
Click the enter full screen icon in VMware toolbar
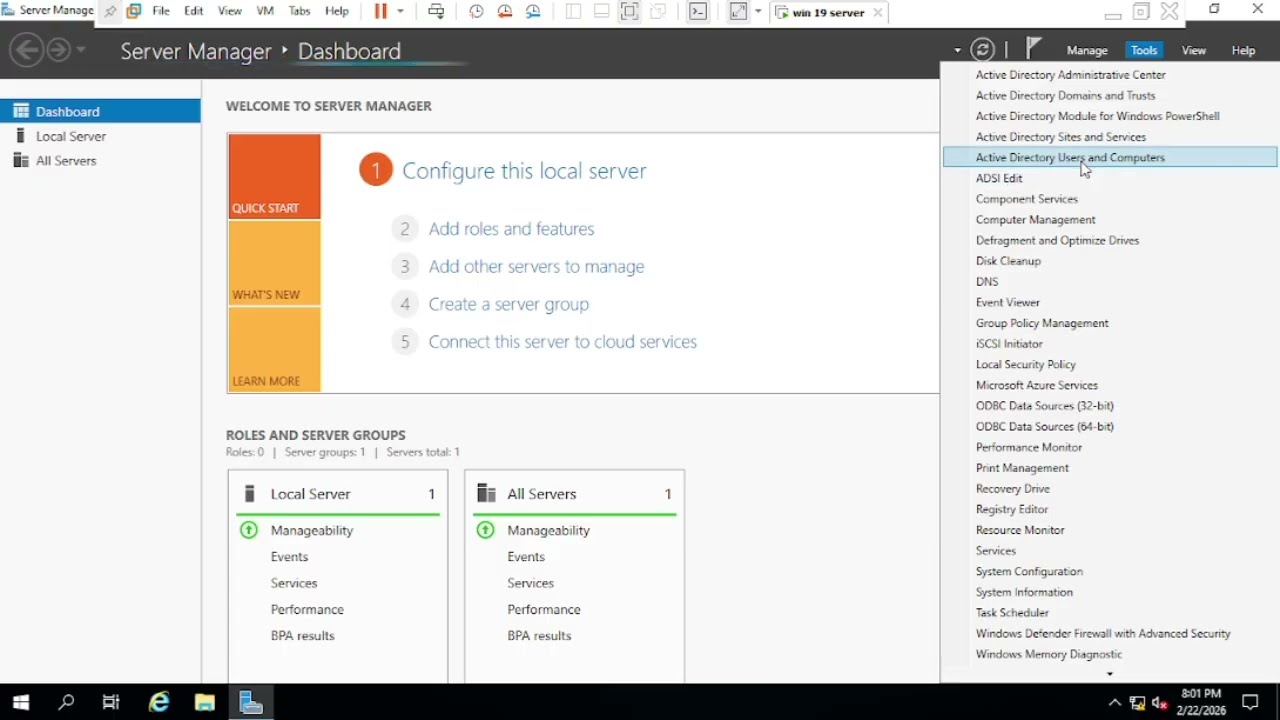[629, 12]
